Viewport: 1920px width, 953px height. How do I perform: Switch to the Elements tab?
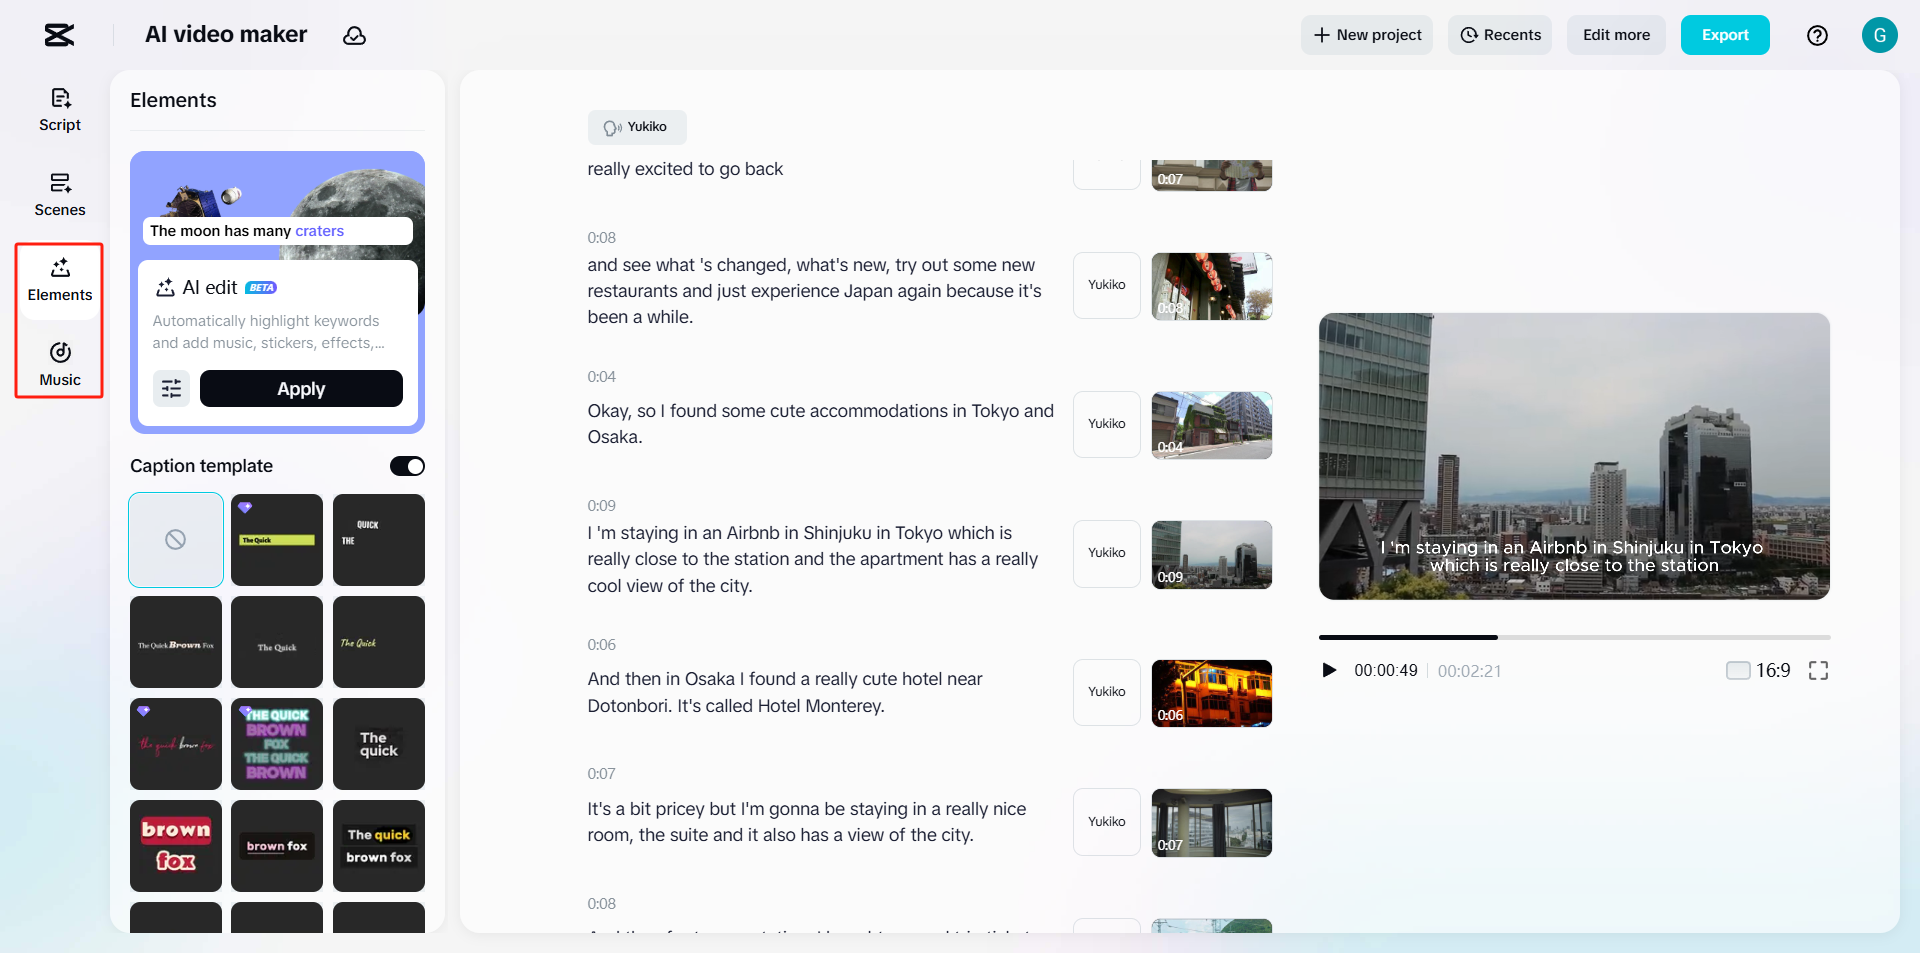60,280
